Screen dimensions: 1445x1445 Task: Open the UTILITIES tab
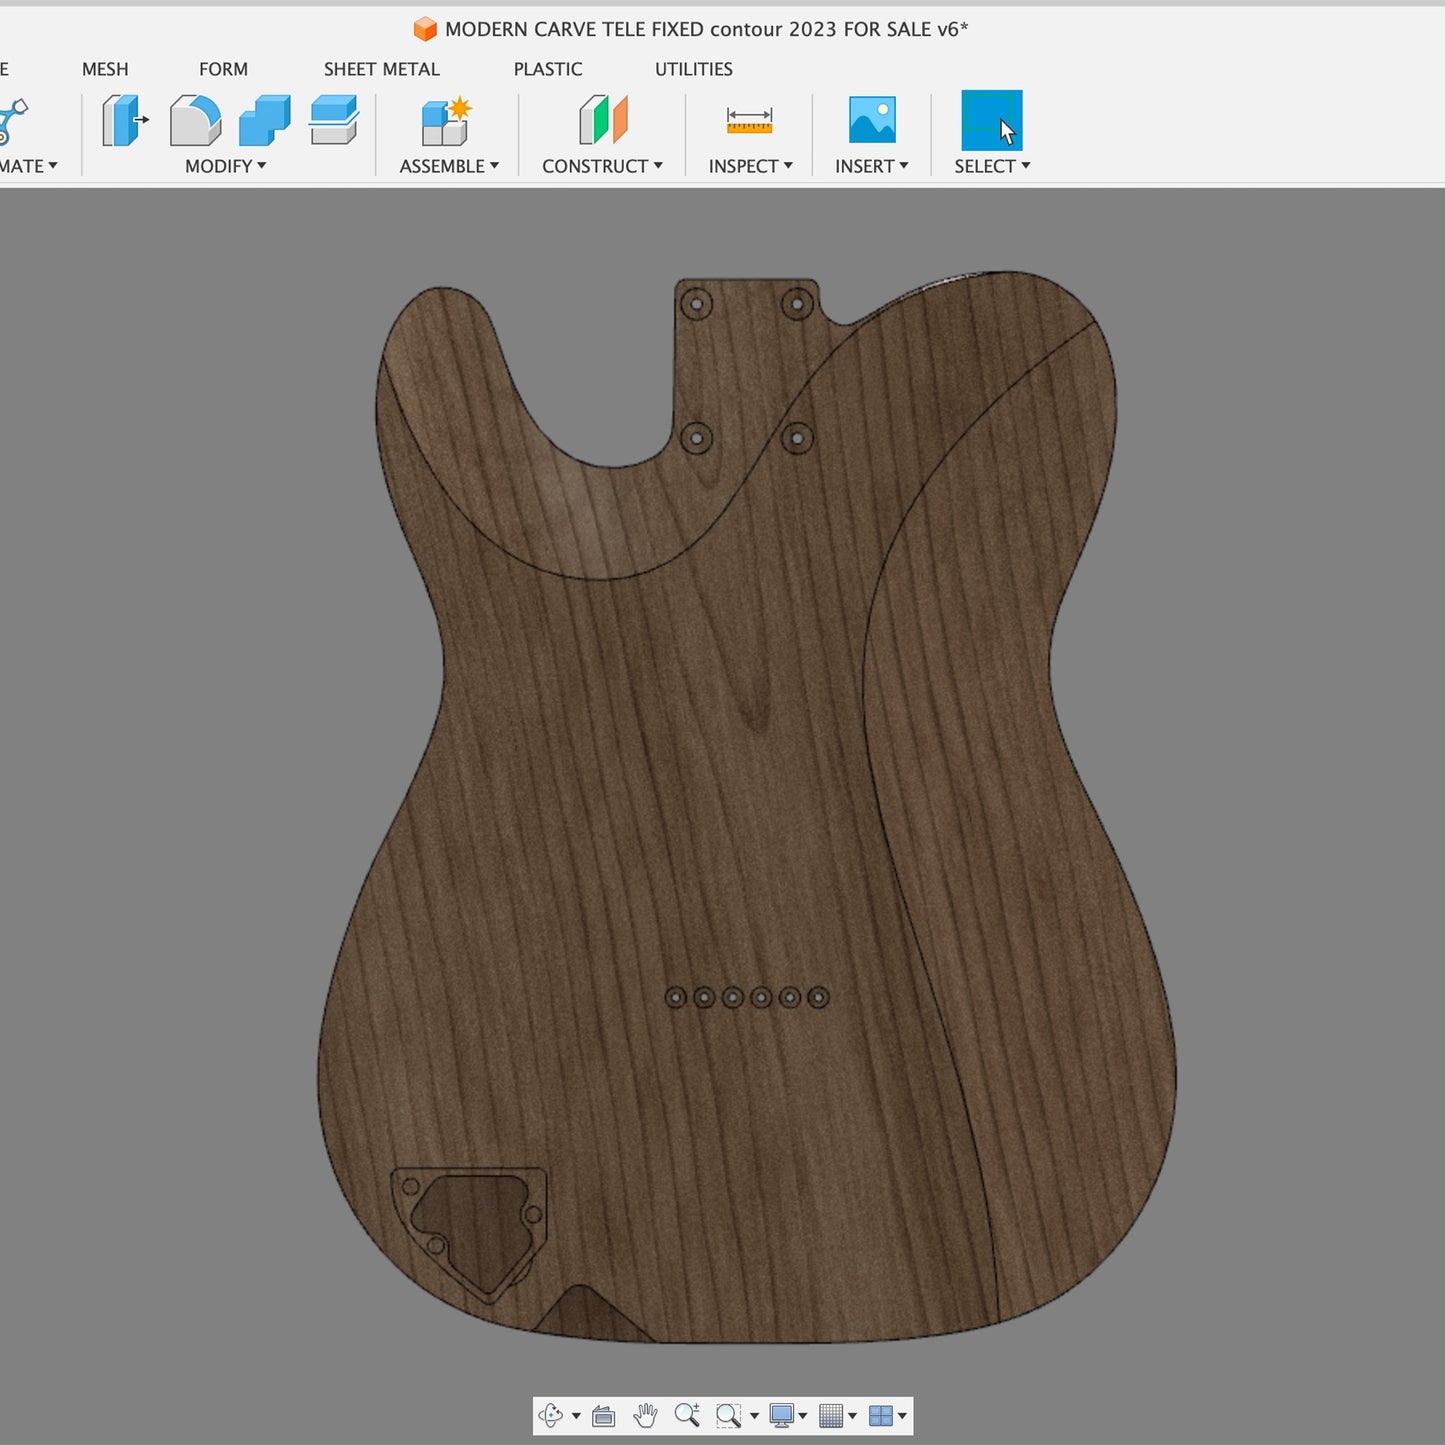click(x=693, y=69)
